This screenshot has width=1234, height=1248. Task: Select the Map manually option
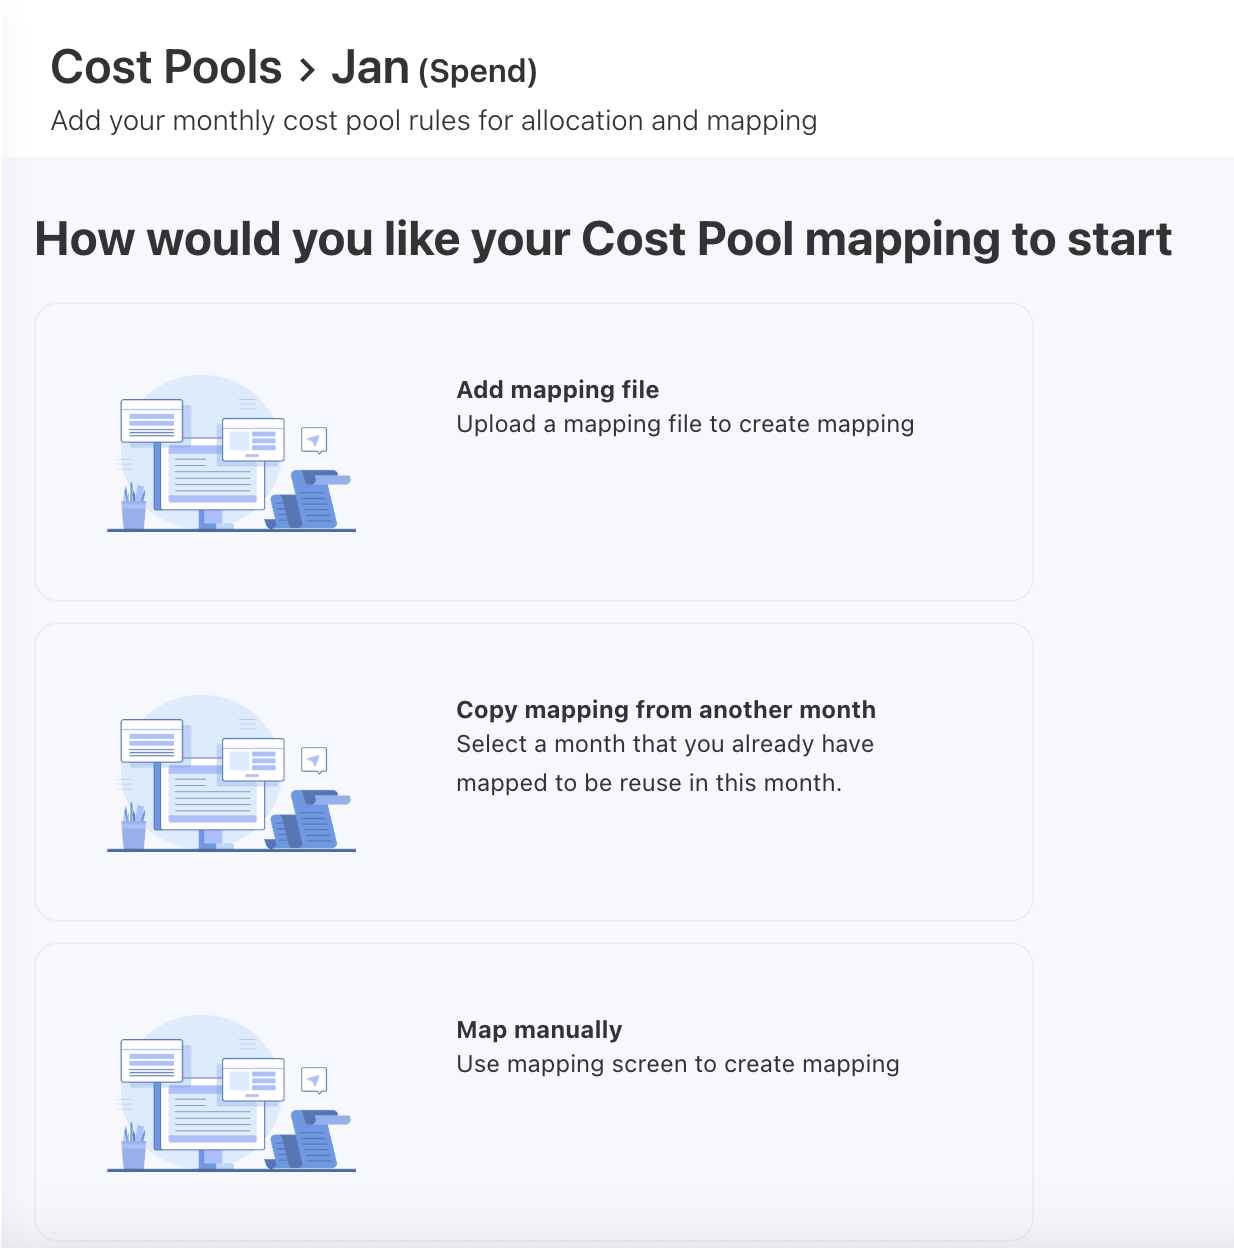[534, 1090]
